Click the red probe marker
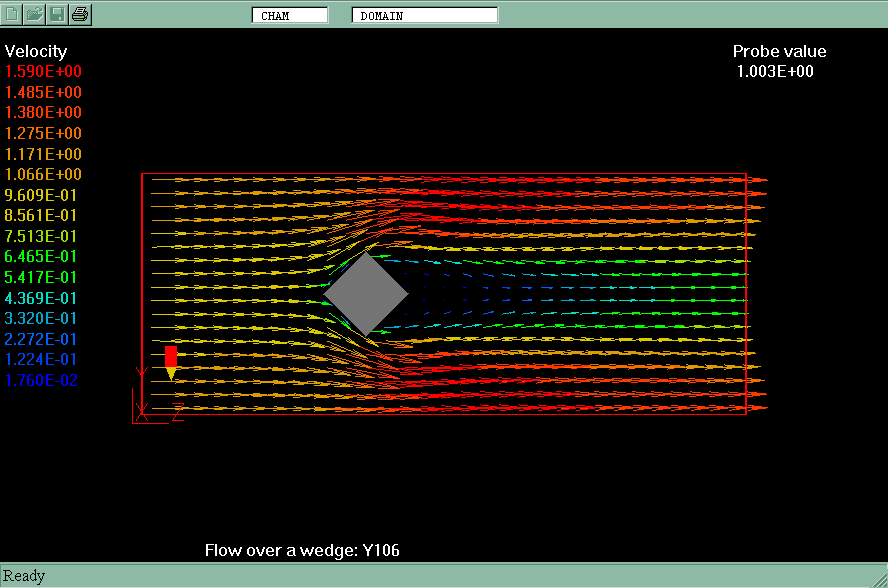888x588 pixels. pos(171,360)
